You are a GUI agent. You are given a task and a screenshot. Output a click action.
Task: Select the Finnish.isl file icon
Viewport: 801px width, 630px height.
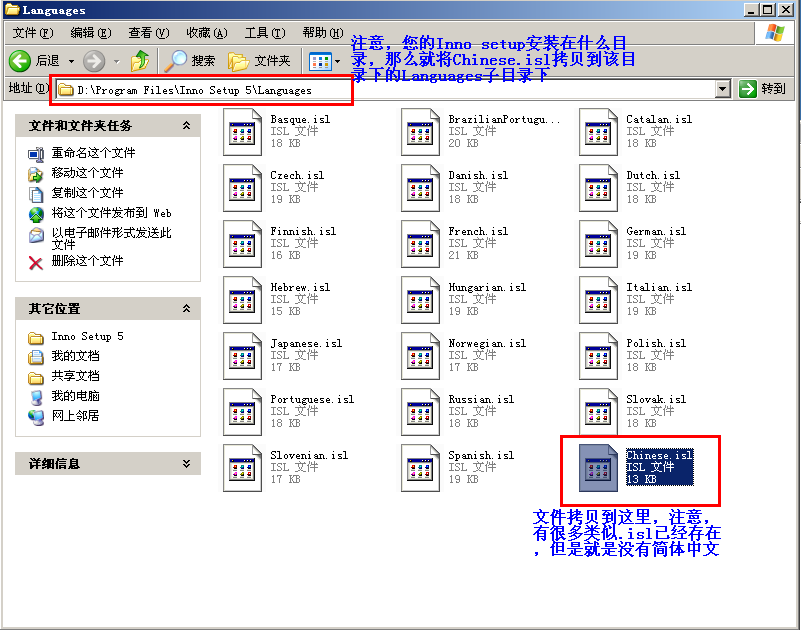(242, 244)
